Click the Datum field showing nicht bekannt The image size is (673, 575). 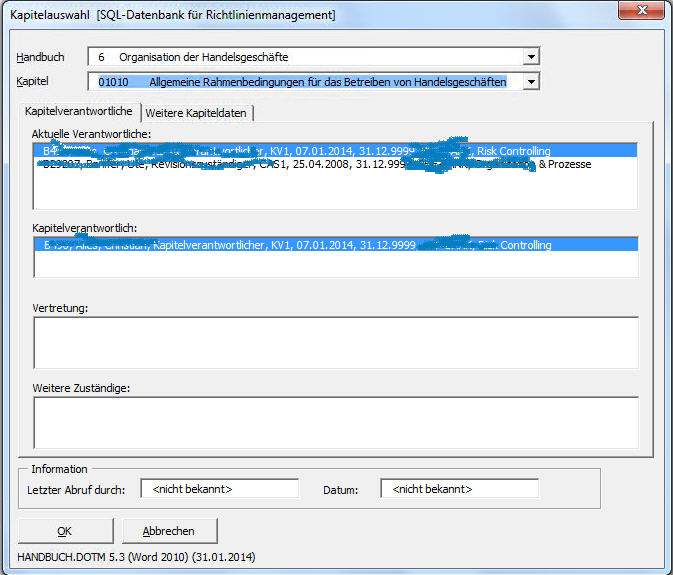pos(459,489)
